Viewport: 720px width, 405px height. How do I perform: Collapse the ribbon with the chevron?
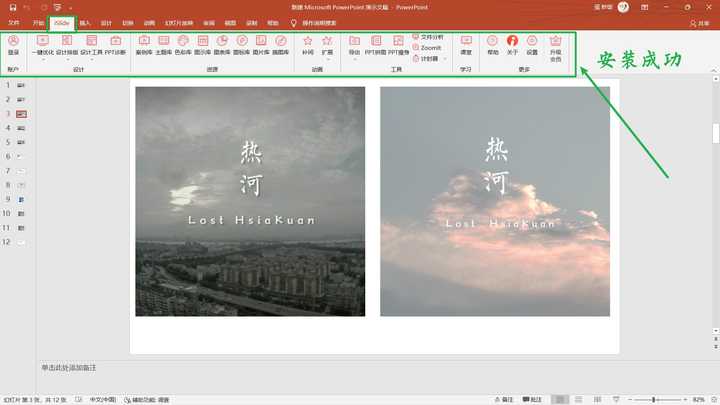click(714, 70)
